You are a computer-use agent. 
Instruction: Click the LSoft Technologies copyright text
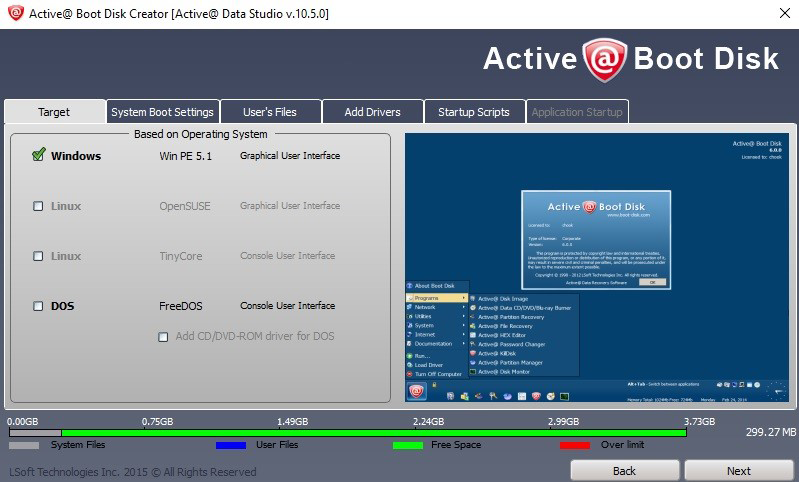pos(132,472)
